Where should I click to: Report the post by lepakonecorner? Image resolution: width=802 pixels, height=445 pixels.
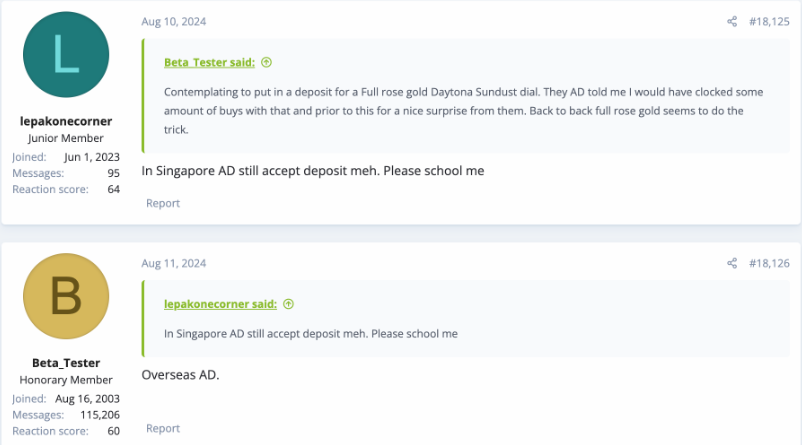163,203
